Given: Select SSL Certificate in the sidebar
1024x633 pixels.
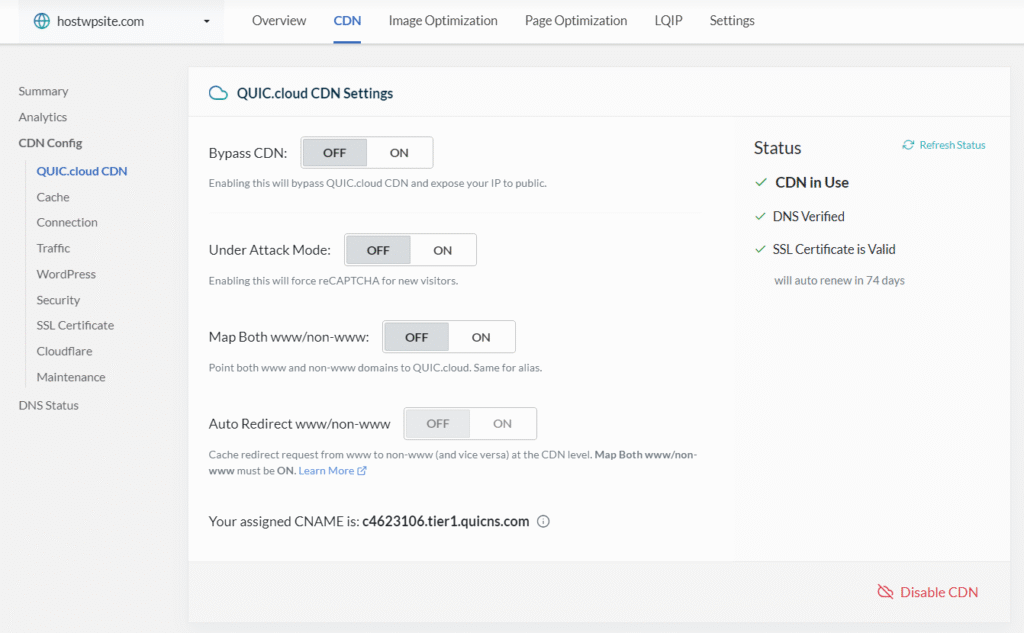Looking at the screenshot, I should pyautogui.click(x=74, y=325).
